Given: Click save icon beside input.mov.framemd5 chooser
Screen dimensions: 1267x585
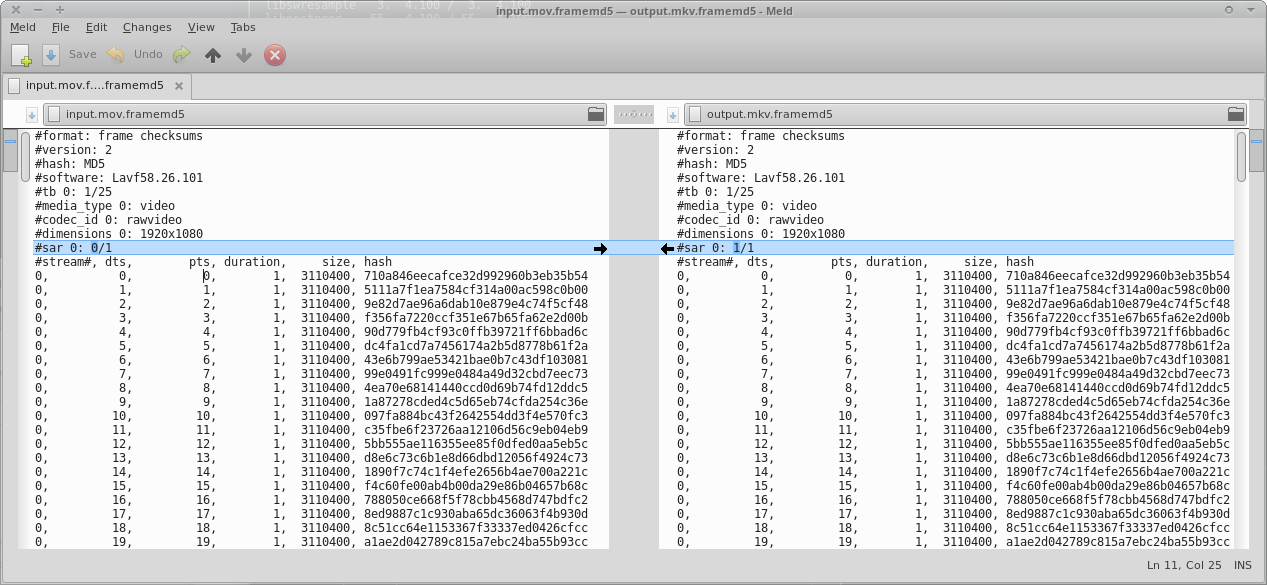Looking at the screenshot, I should coord(31,115).
